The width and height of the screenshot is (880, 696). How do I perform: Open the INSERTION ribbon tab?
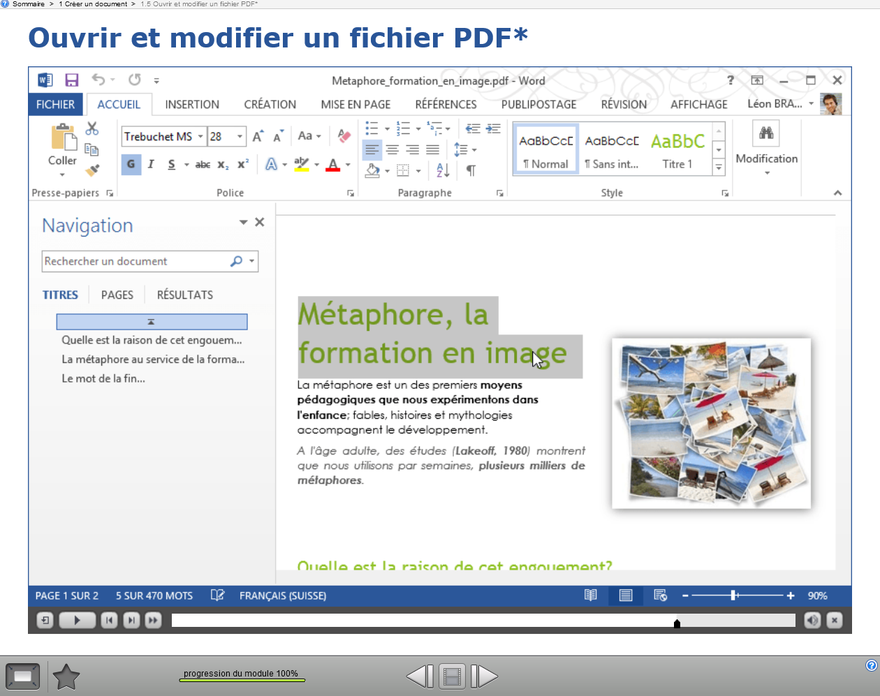[192, 104]
